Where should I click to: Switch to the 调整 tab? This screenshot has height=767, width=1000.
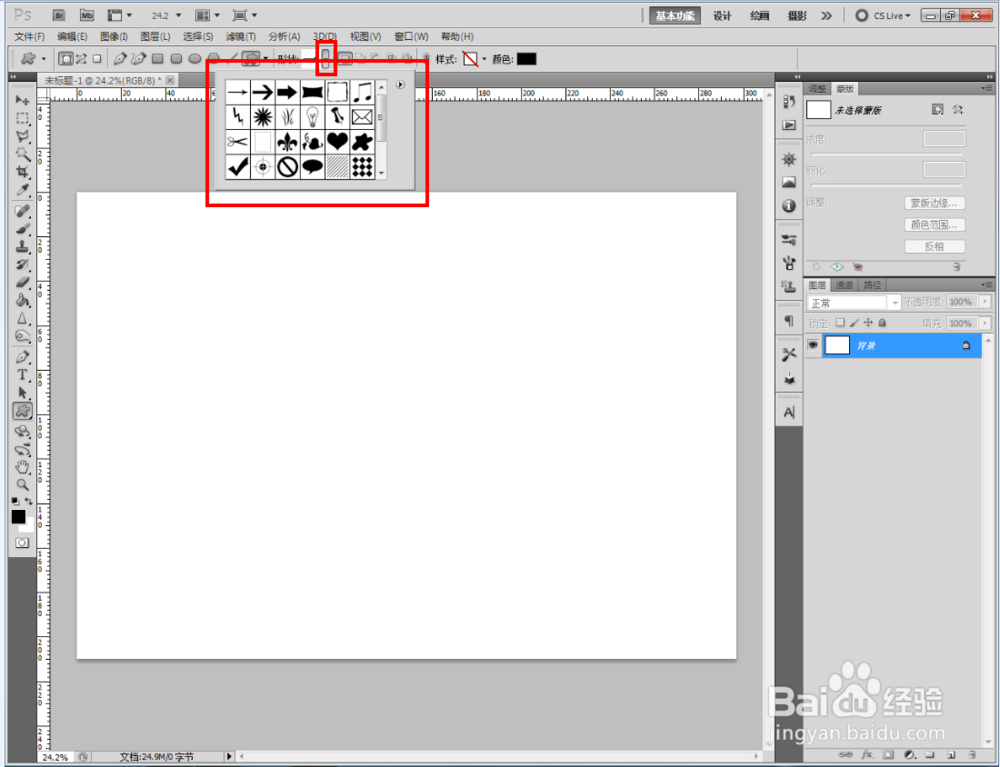(817, 89)
